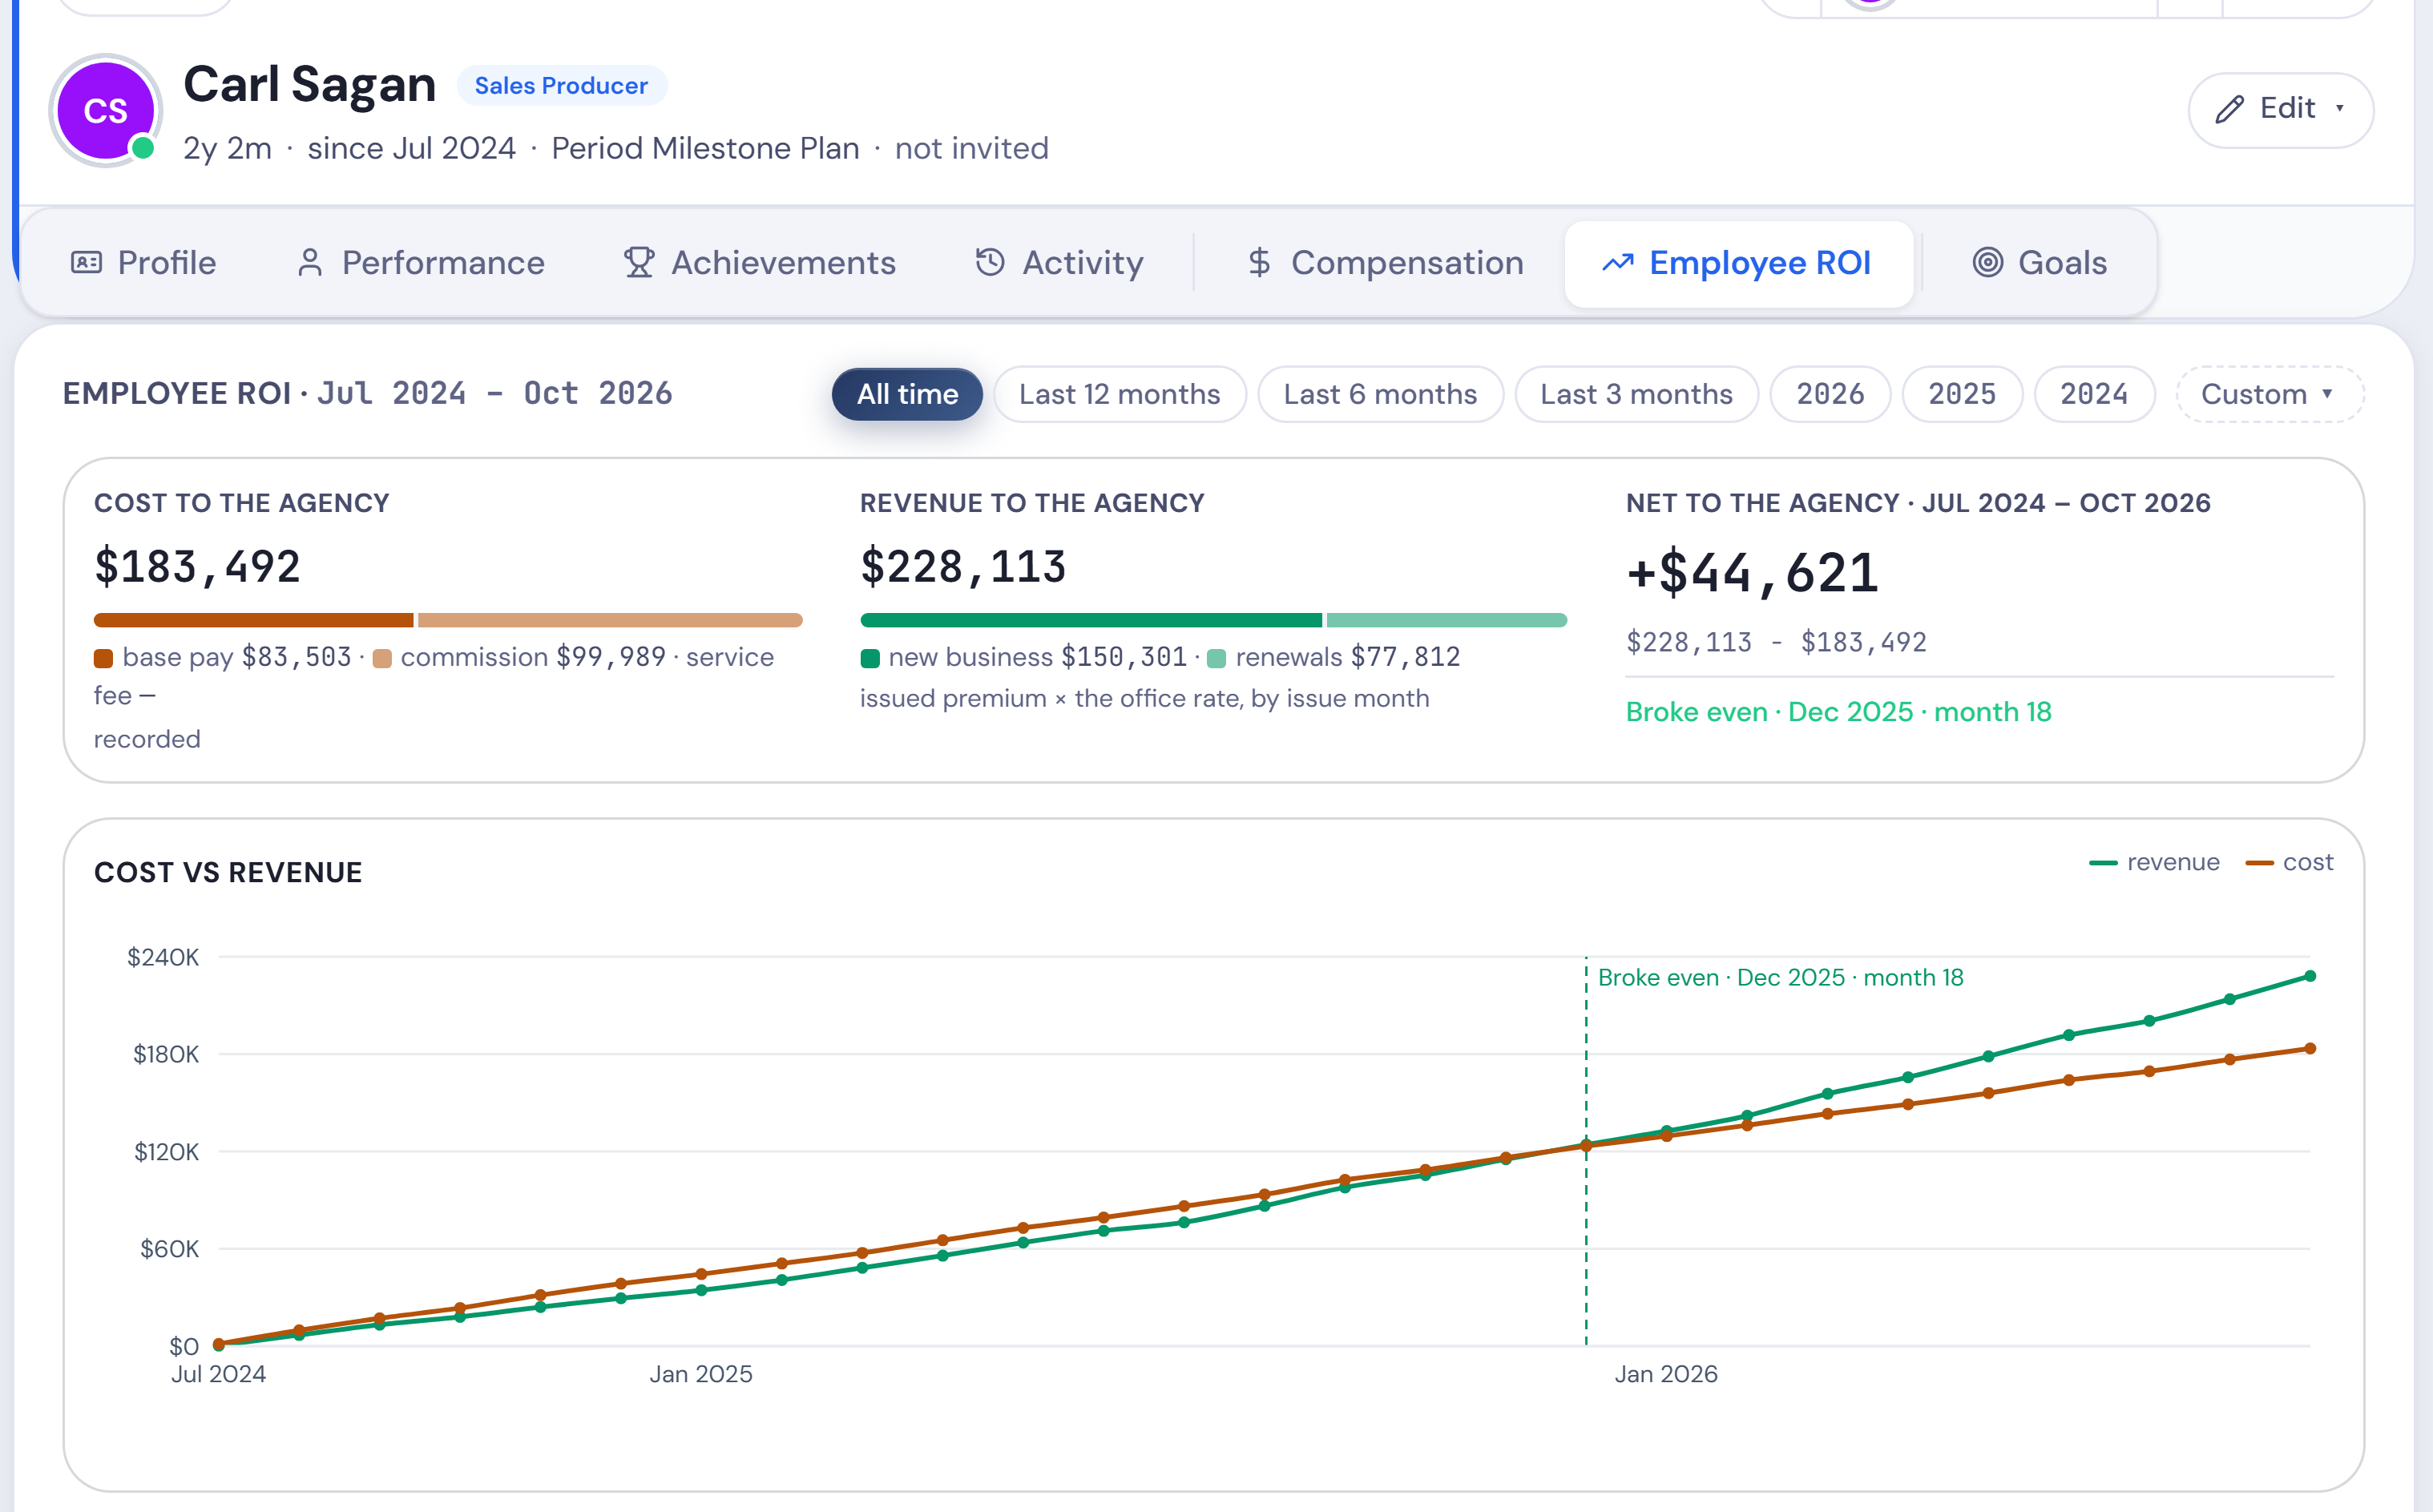Click the Achievements trophy icon

pos(639,263)
